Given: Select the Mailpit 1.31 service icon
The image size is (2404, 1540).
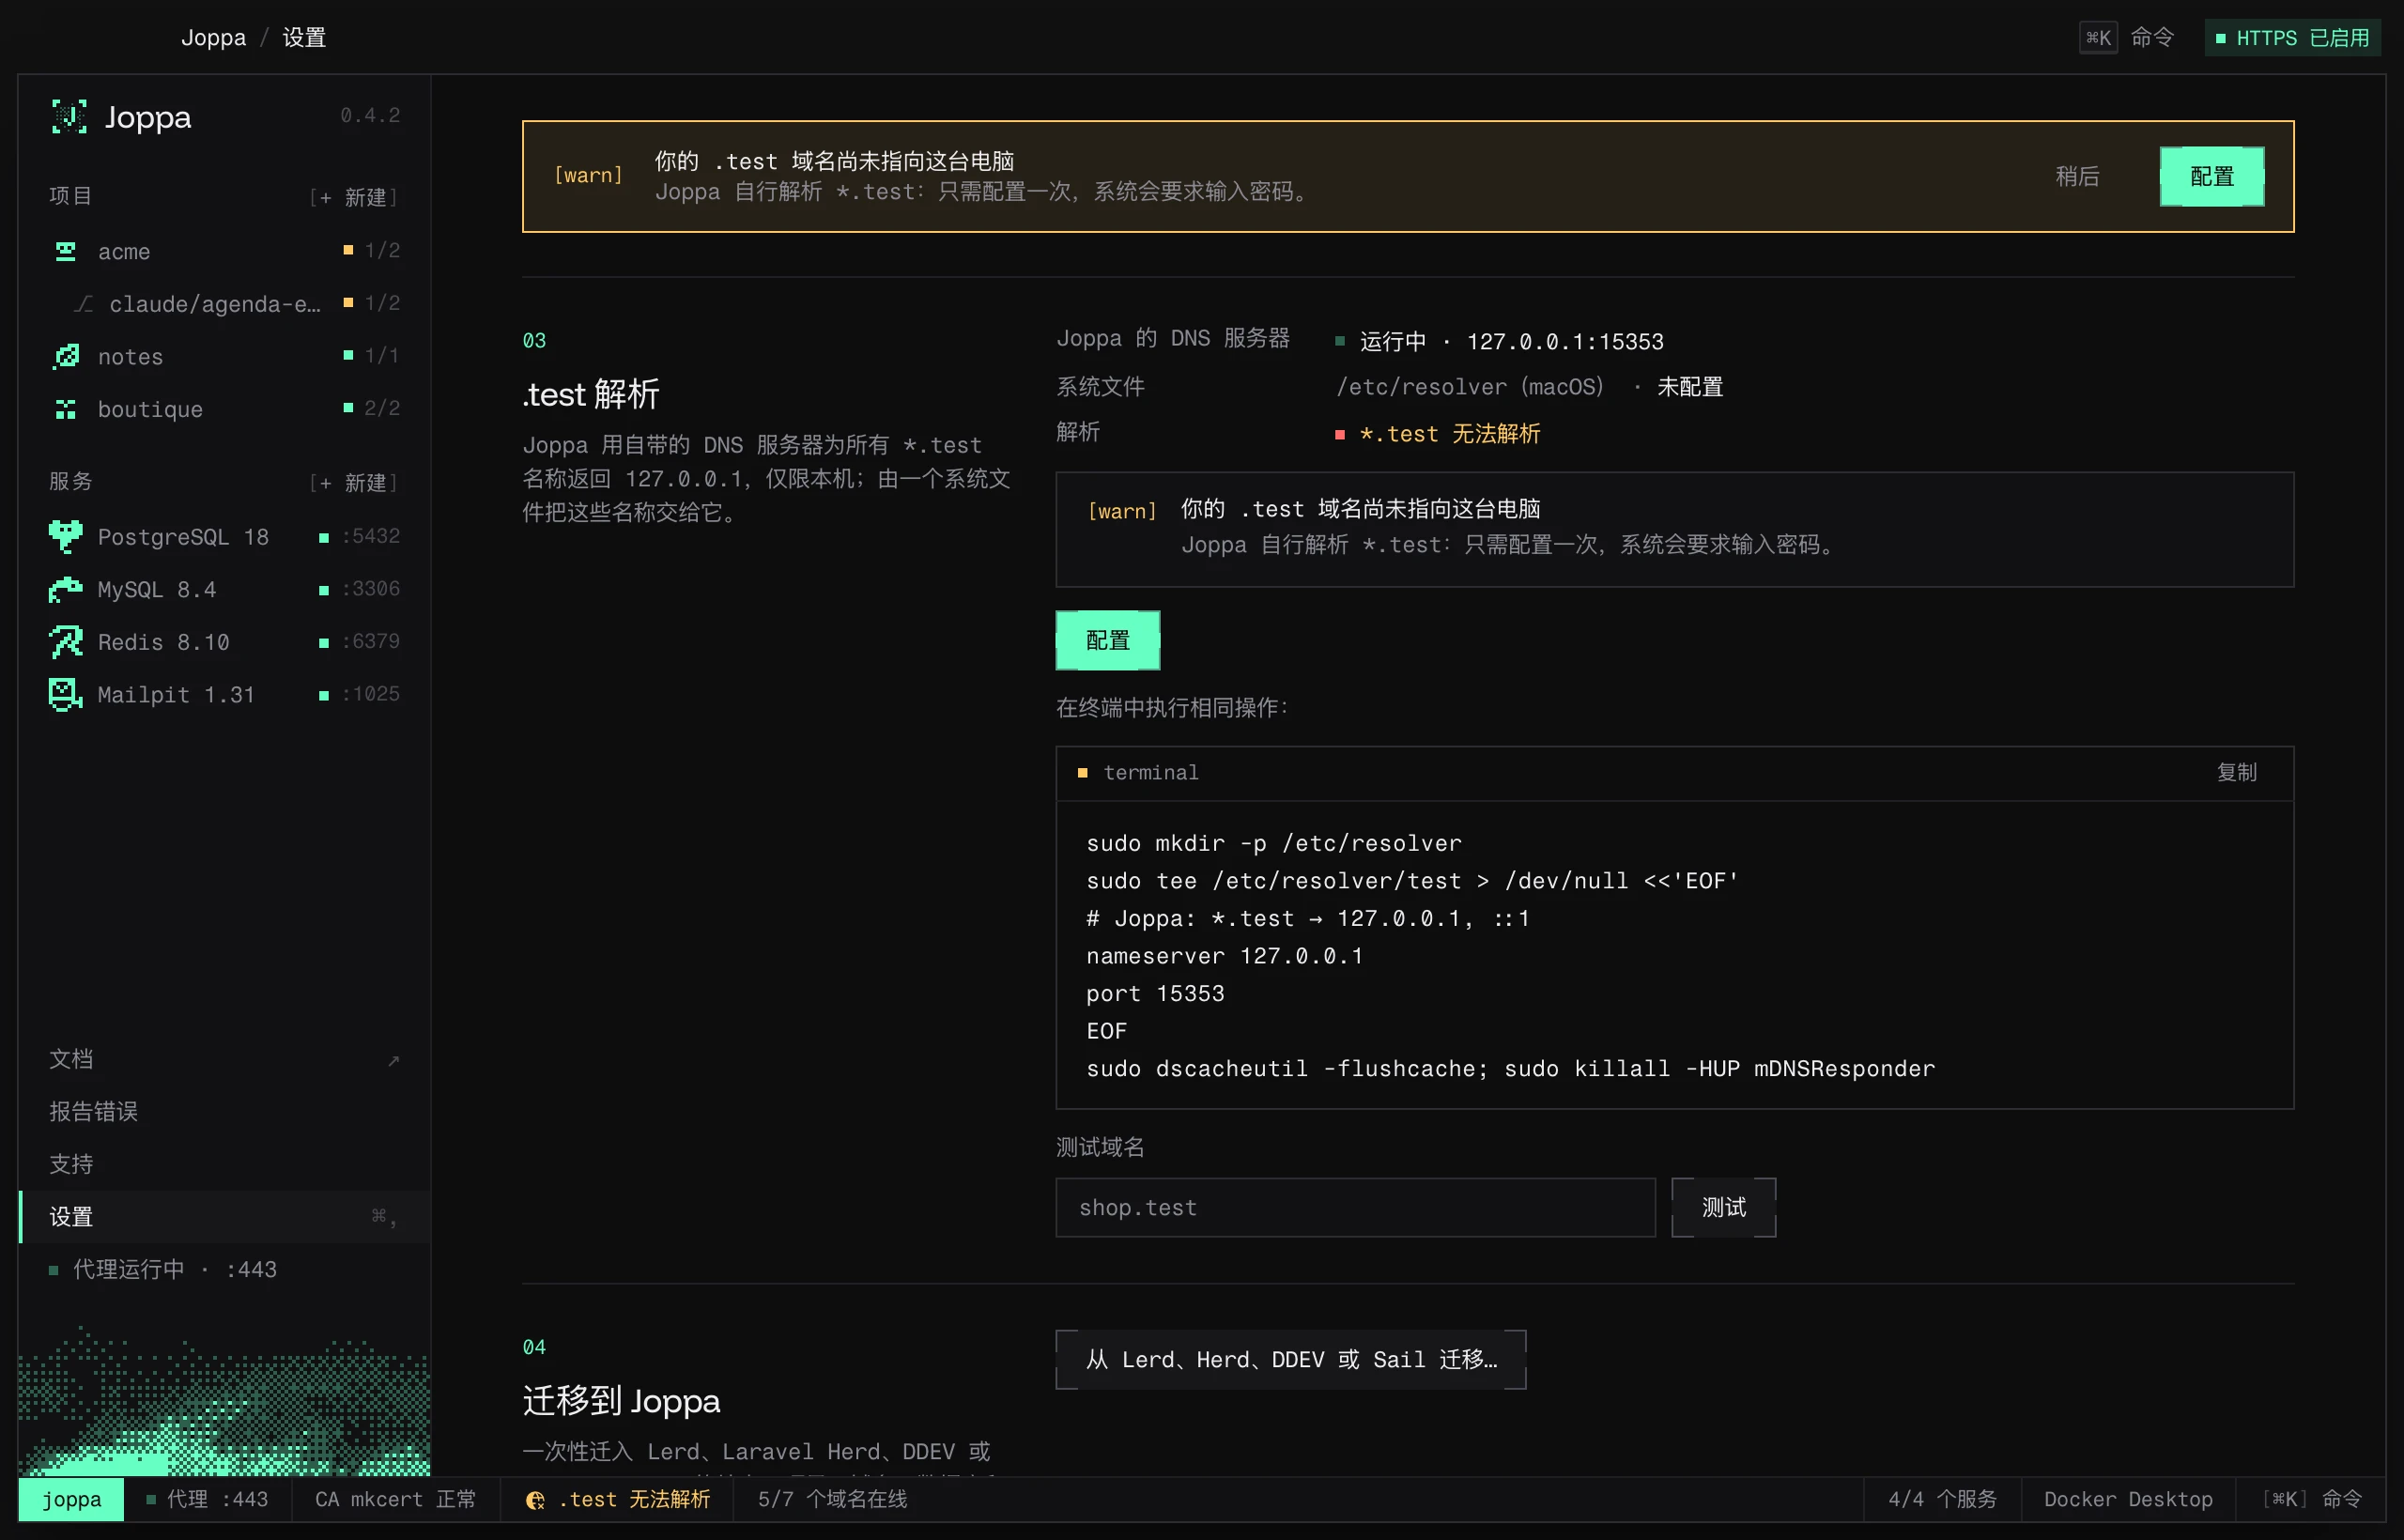Looking at the screenshot, I should pos(66,694).
